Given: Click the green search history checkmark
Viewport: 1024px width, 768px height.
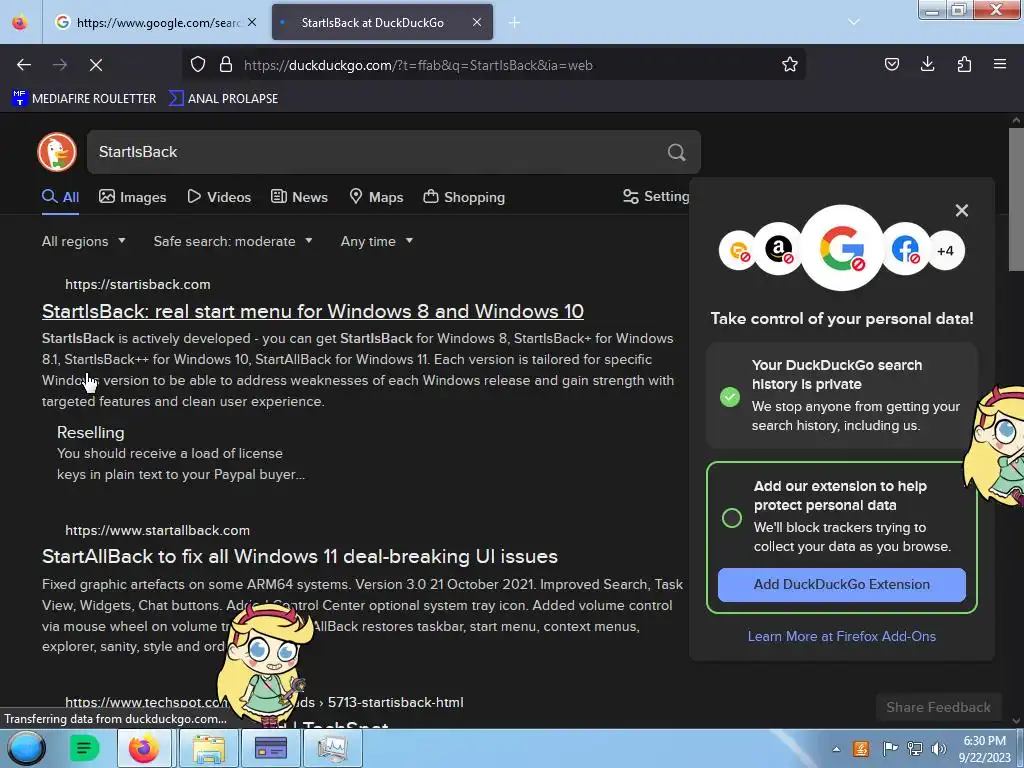Looking at the screenshot, I should click(729, 396).
